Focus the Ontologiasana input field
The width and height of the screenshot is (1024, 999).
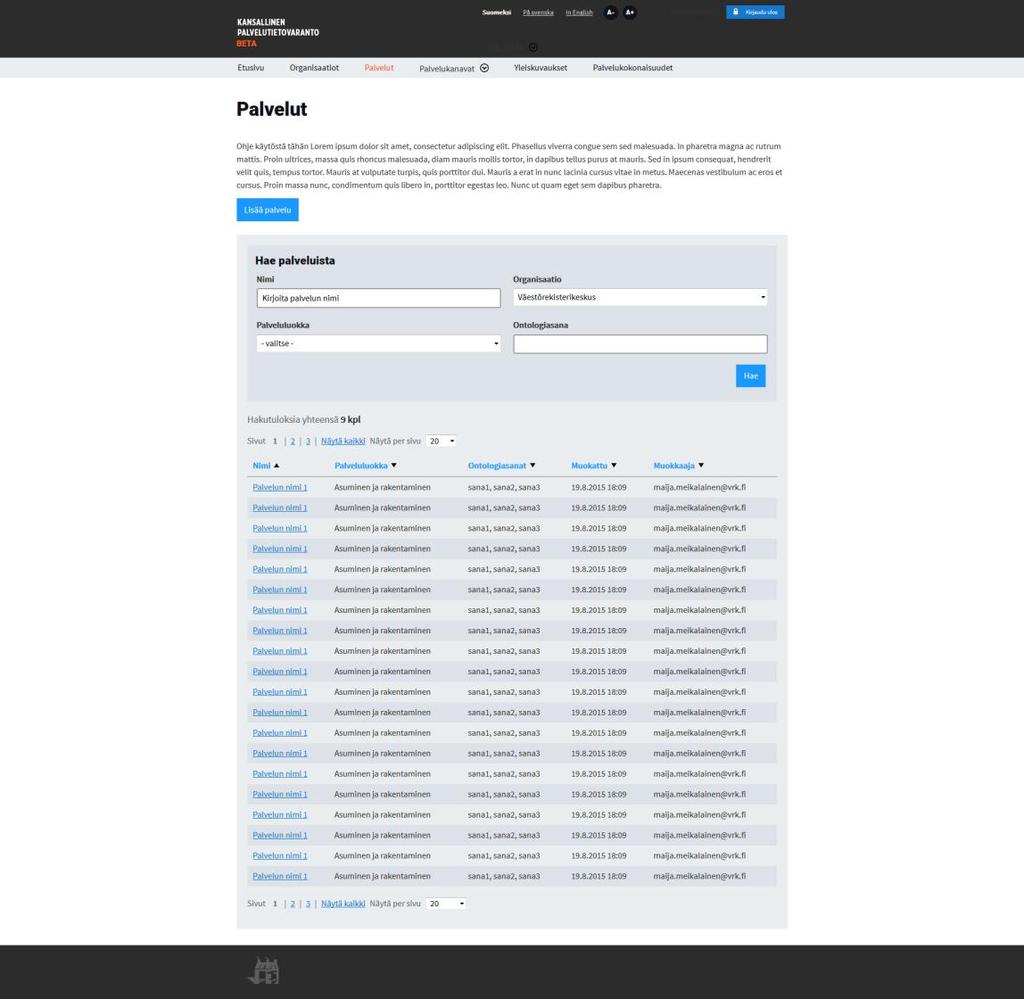[x=640, y=344]
